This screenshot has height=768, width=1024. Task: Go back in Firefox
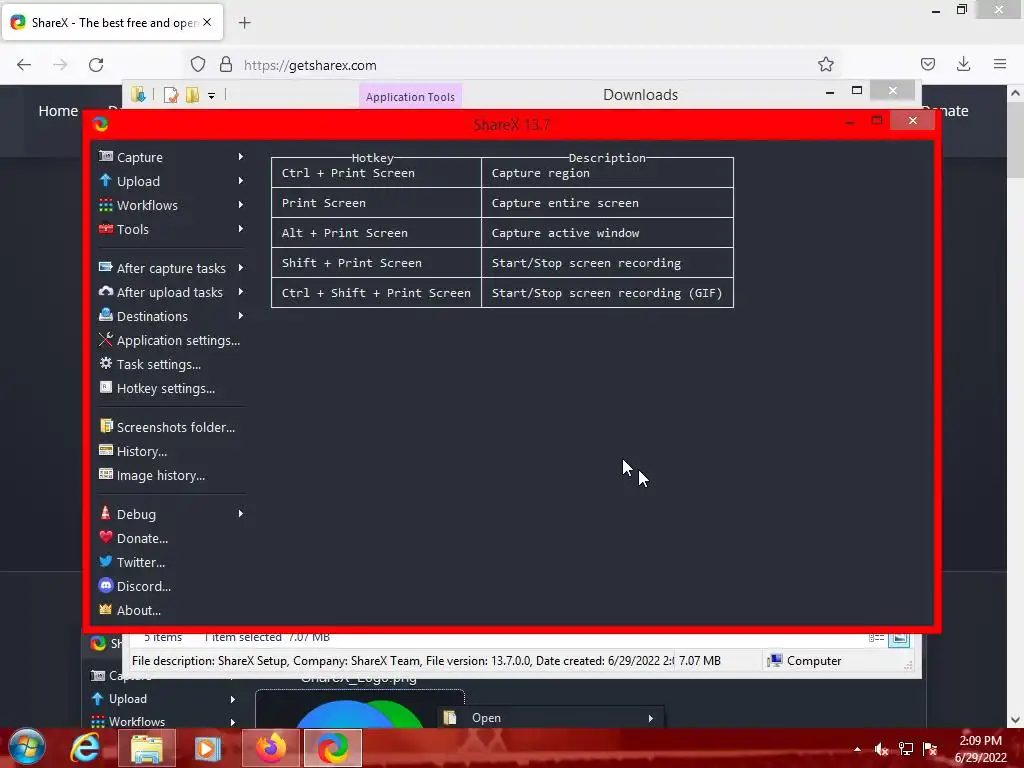[x=24, y=65]
